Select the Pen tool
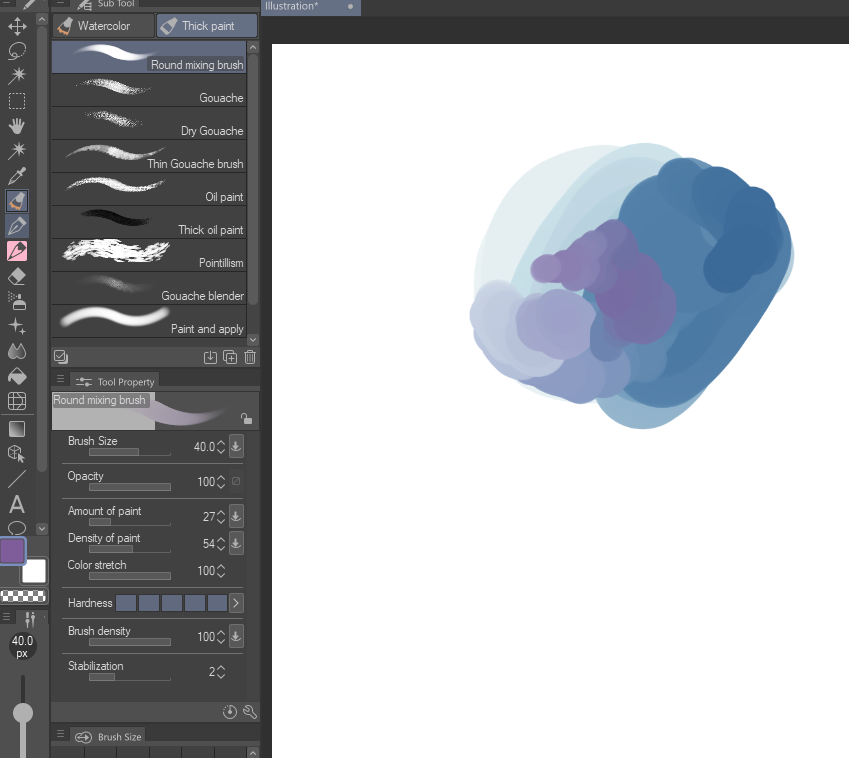The height and width of the screenshot is (758, 849). tap(17, 226)
